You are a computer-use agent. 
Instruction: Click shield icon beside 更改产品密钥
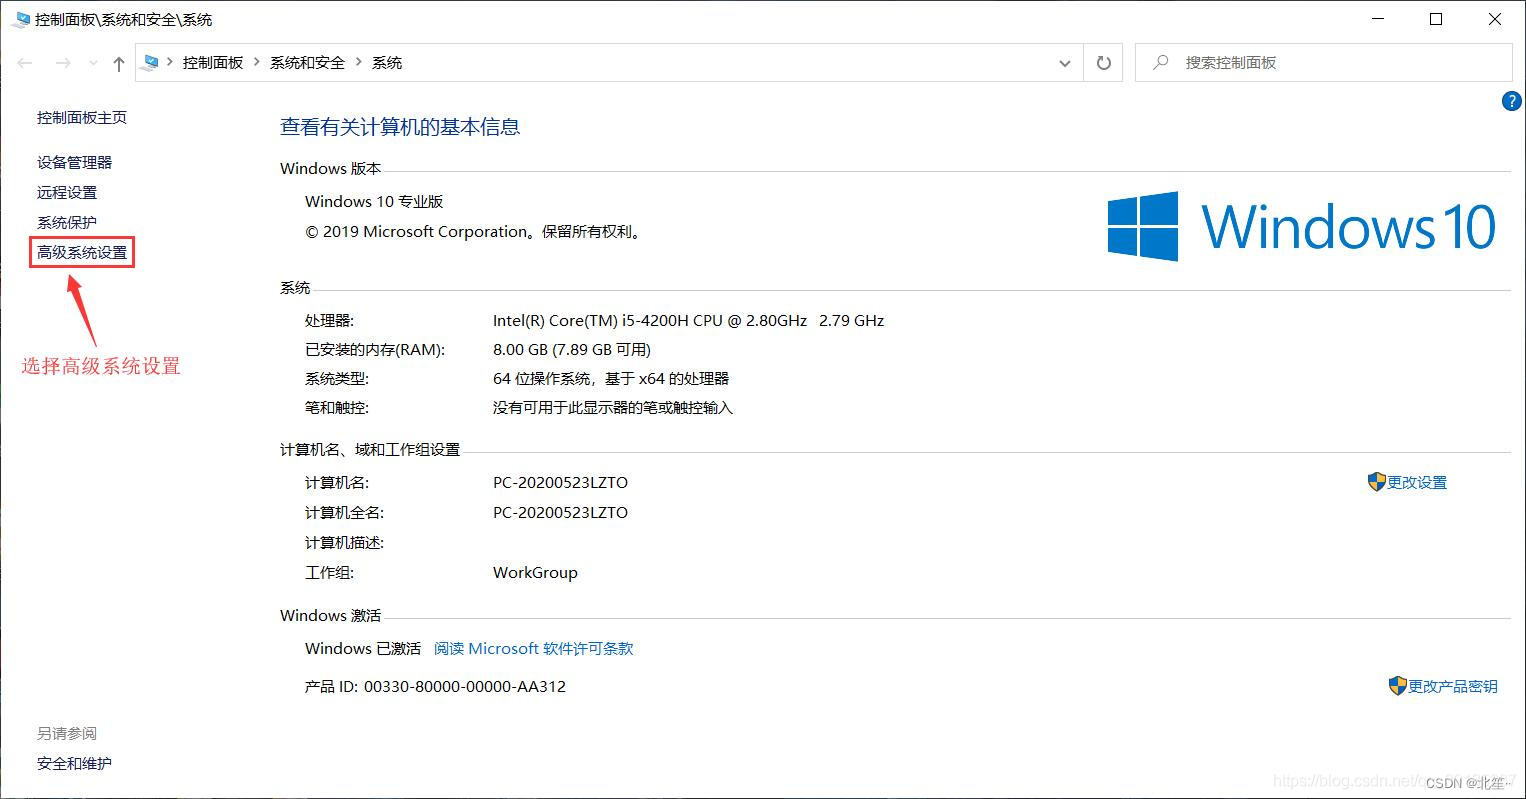(1398, 686)
